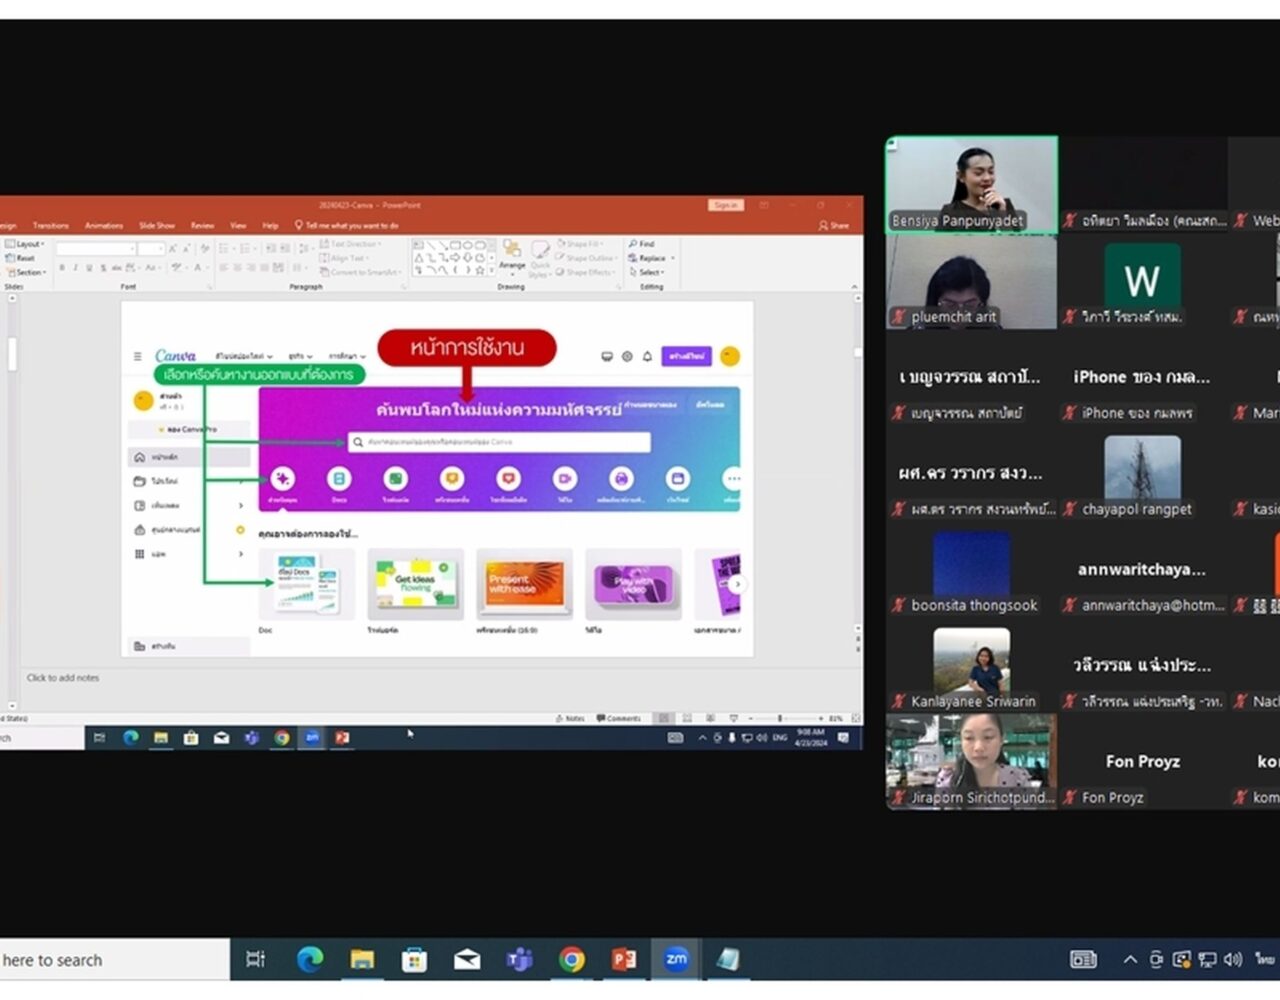Switch to Slide Sorter view in the status bar
The height and width of the screenshot is (1000, 1280).
pyautogui.click(x=687, y=718)
